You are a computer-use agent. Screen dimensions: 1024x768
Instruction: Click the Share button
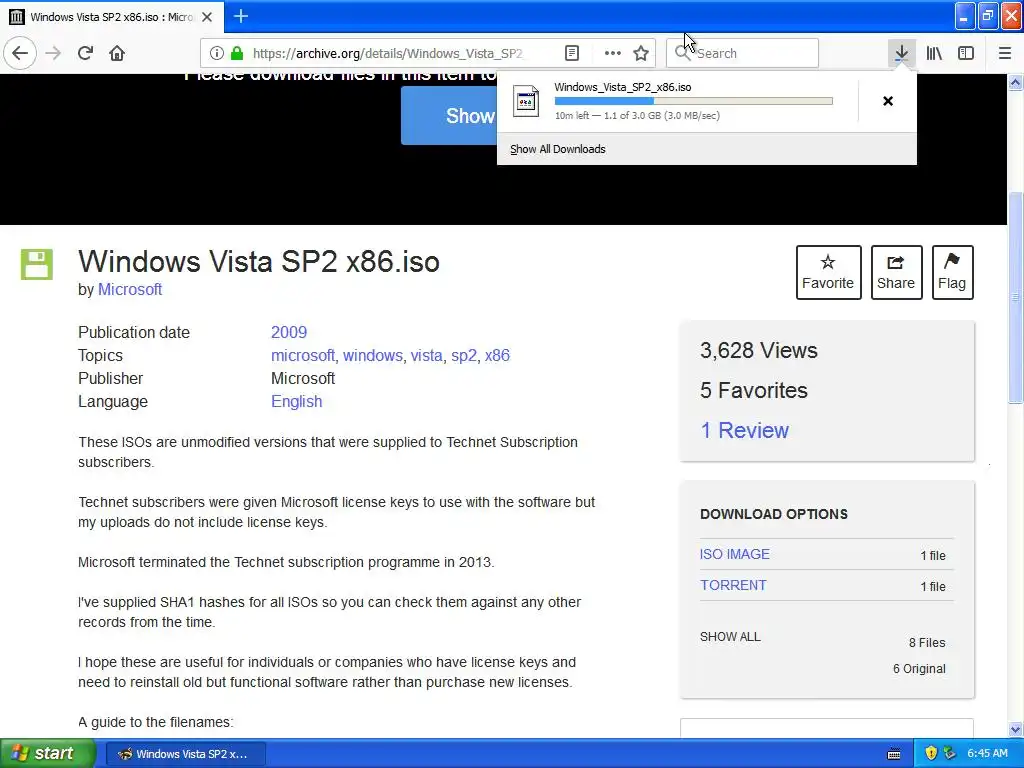896,272
